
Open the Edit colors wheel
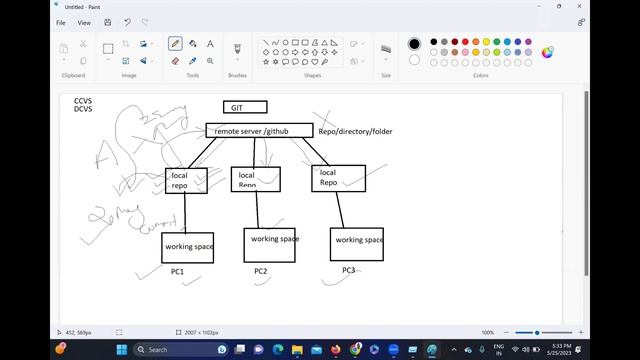point(547,52)
